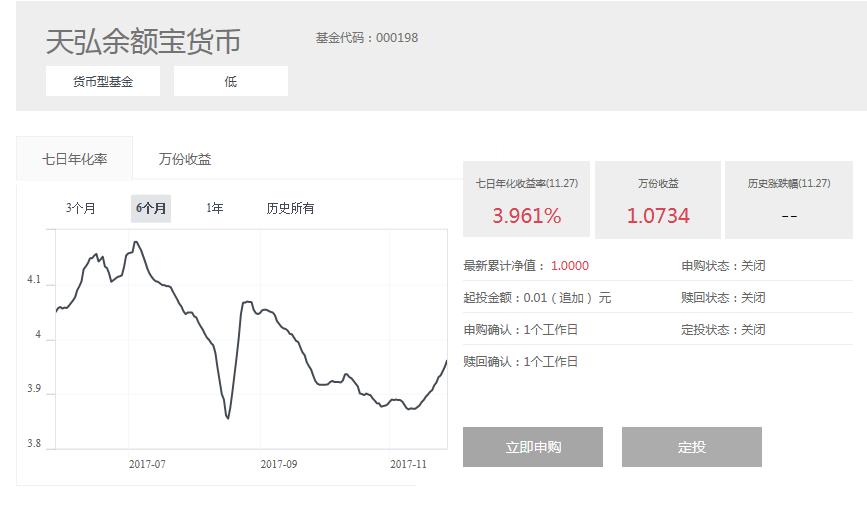Click the 2017-11 axis label
The height and width of the screenshot is (511, 867).
click(x=408, y=465)
